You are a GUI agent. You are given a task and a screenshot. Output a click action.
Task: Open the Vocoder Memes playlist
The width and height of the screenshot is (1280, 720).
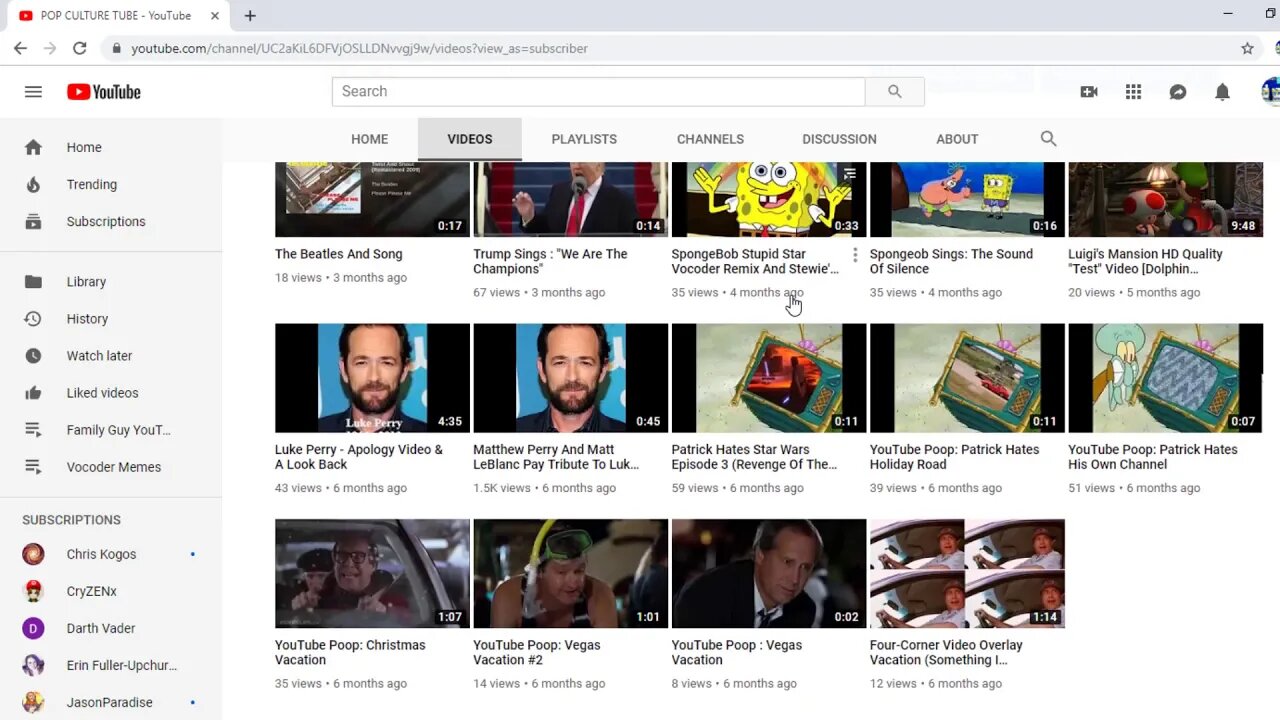[111, 466]
